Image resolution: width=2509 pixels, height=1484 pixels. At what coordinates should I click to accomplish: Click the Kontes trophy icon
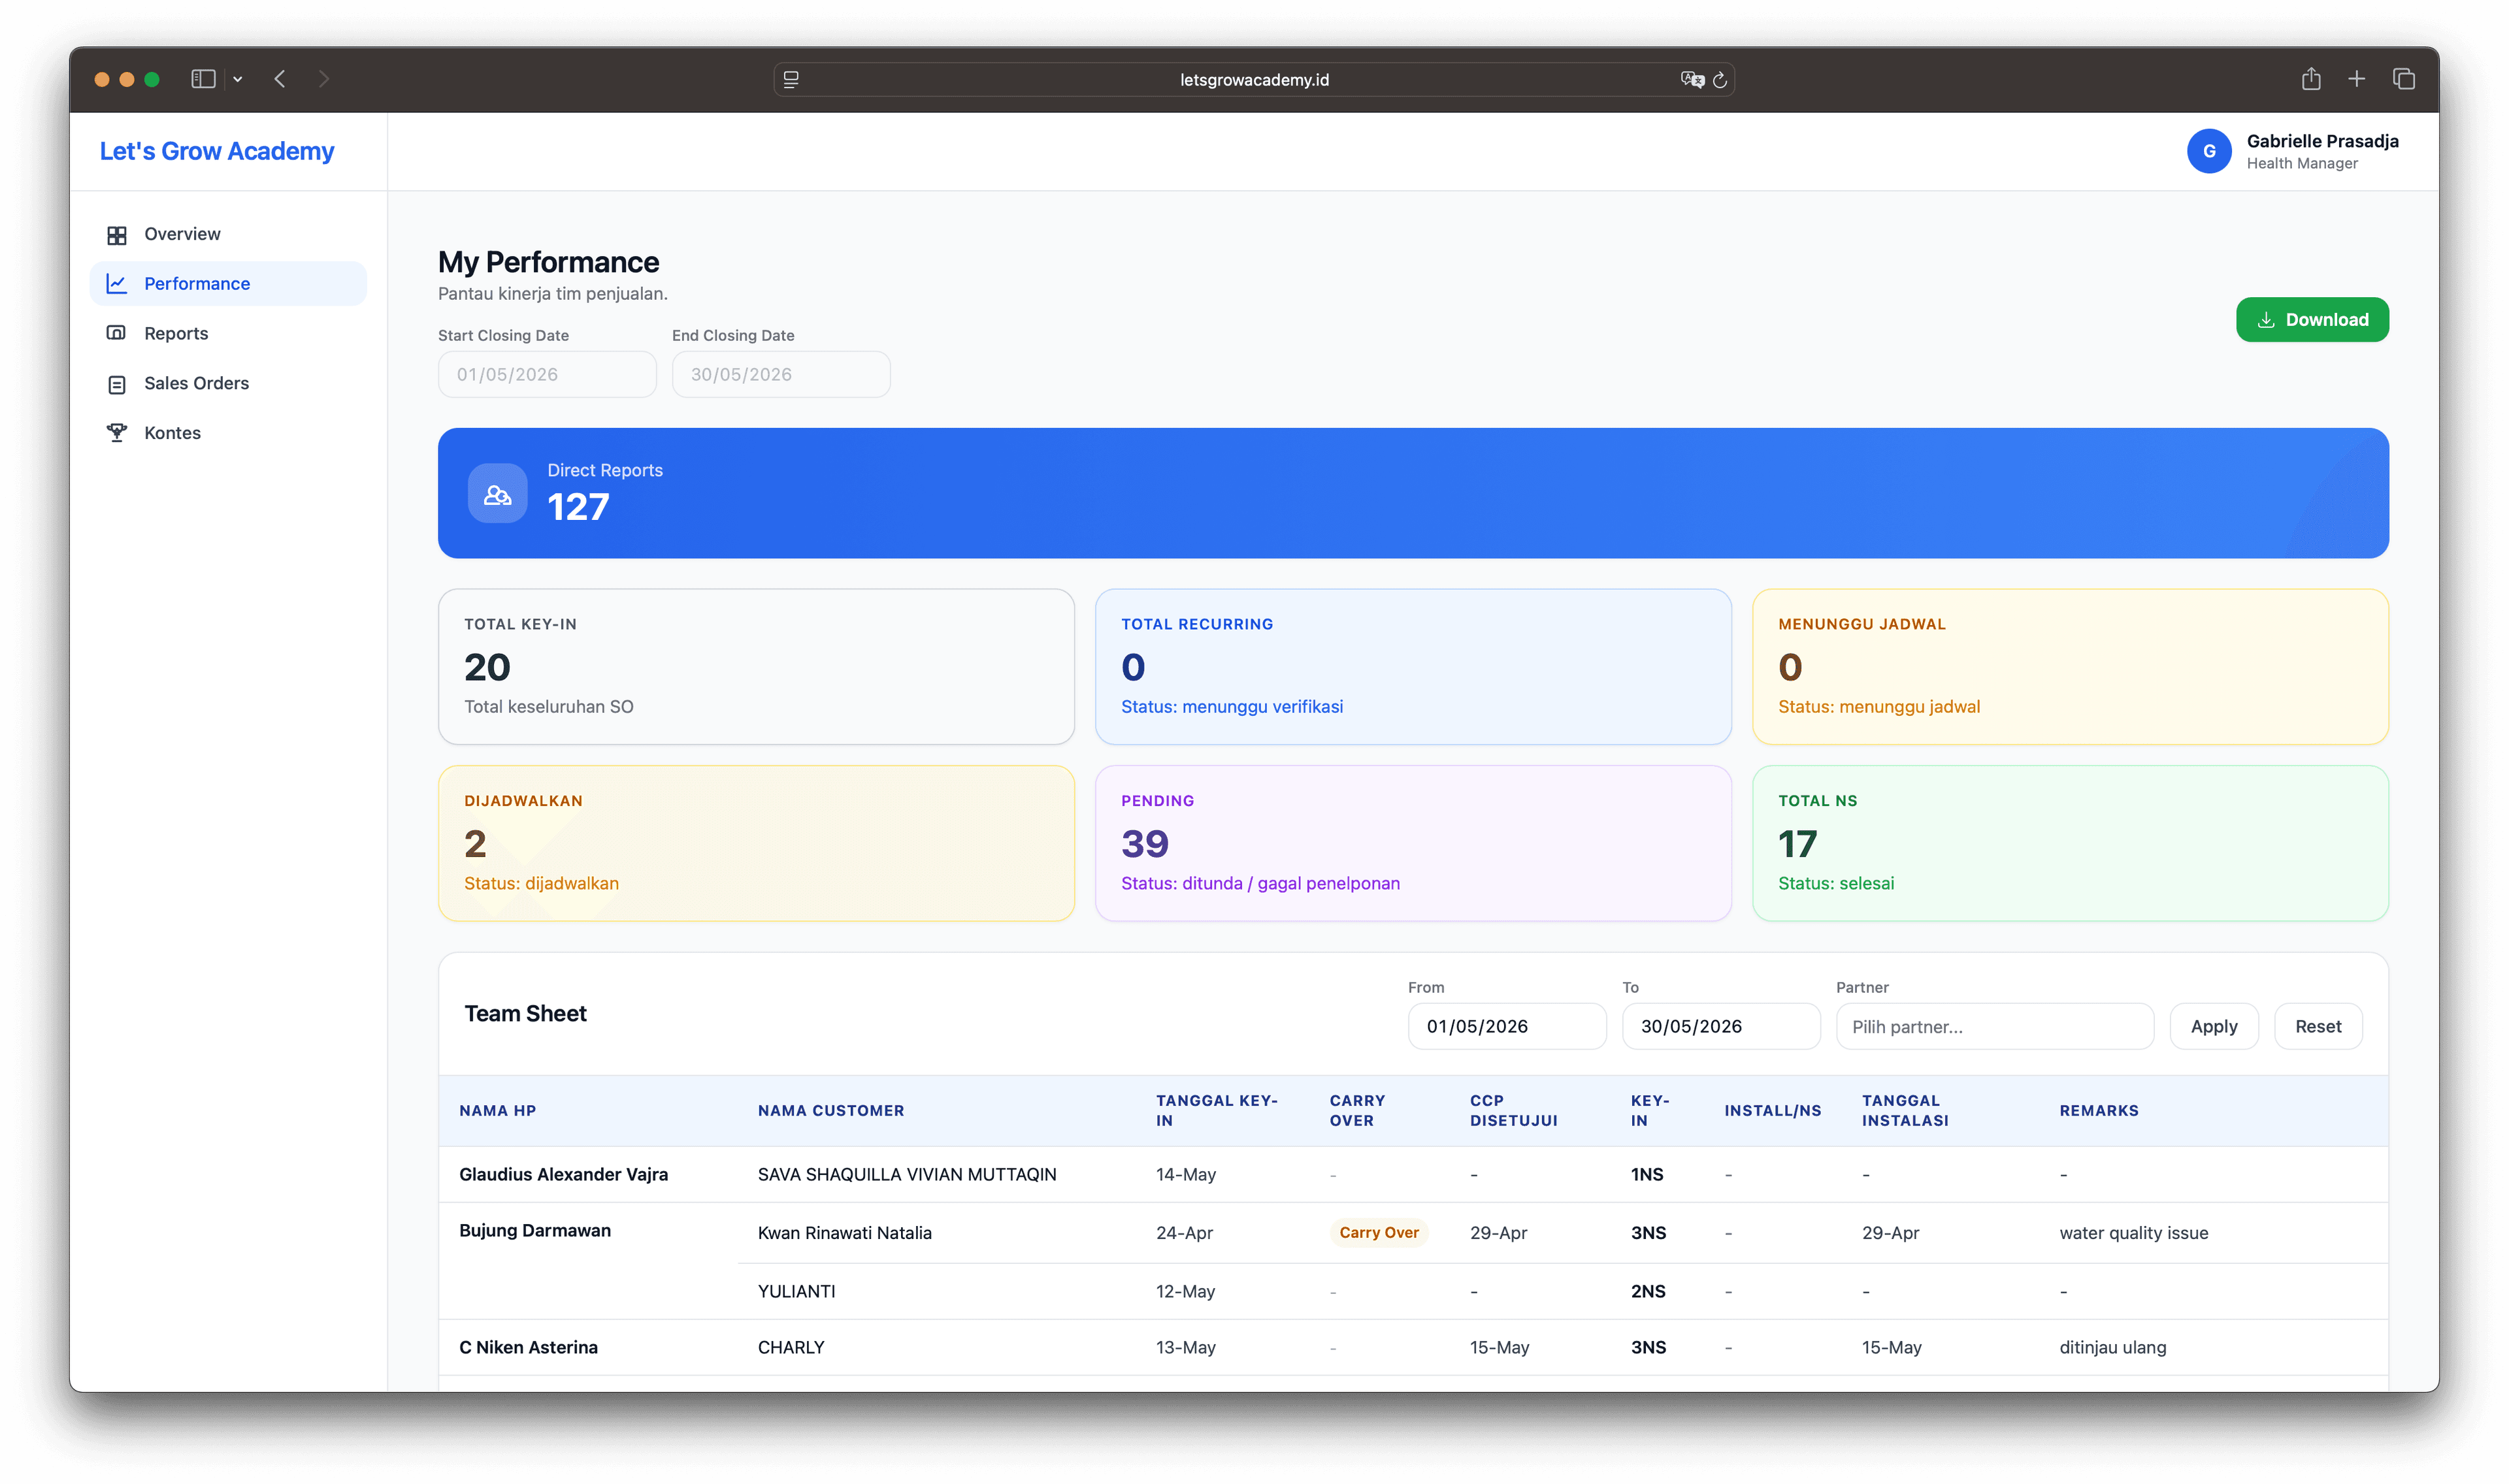(117, 433)
